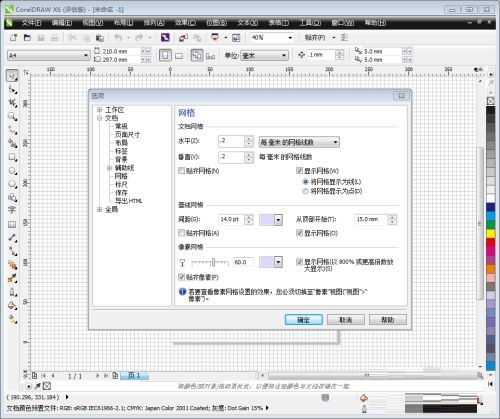Select the Zoom tool magnifier
500x419 pixels.
tap(12, 117)
